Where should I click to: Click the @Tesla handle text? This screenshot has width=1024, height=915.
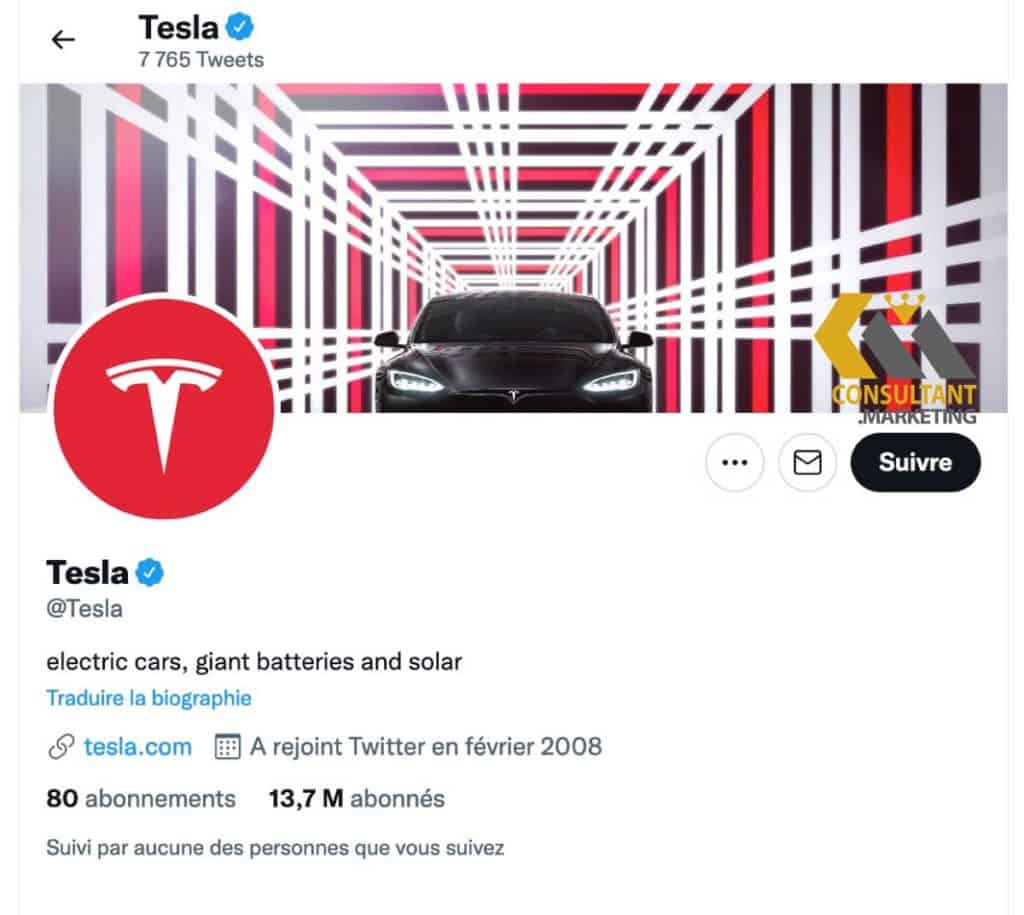(83, 608)
